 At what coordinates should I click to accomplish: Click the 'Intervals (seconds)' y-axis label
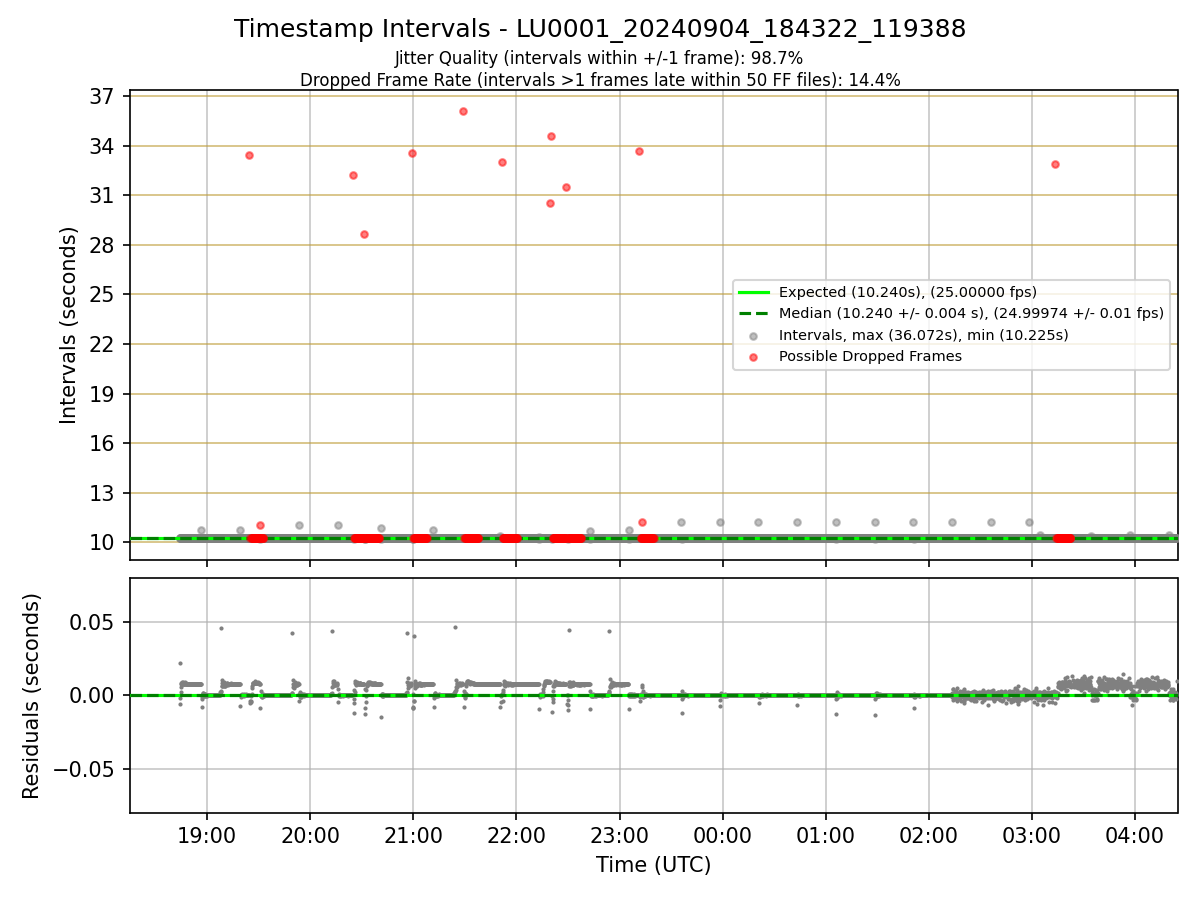pos(69,325)
